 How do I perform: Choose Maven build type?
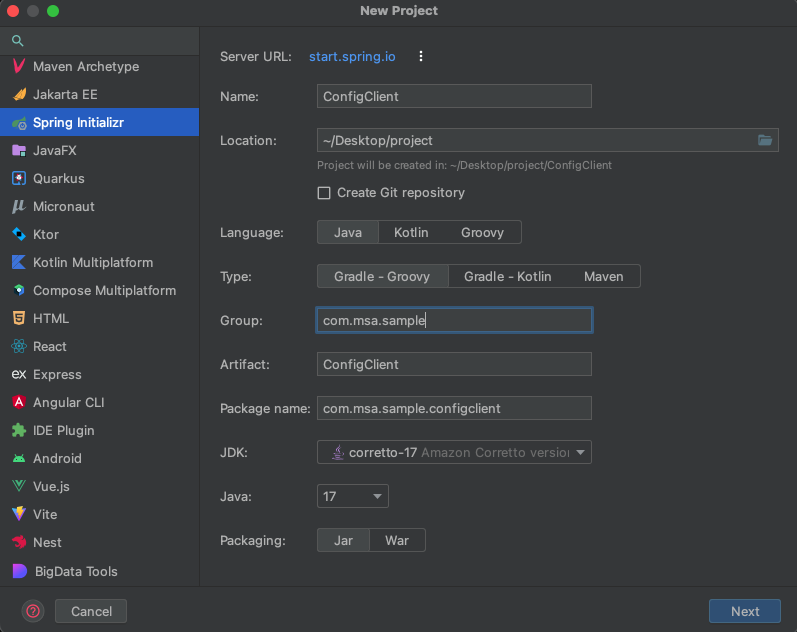(x=603, y=277)
